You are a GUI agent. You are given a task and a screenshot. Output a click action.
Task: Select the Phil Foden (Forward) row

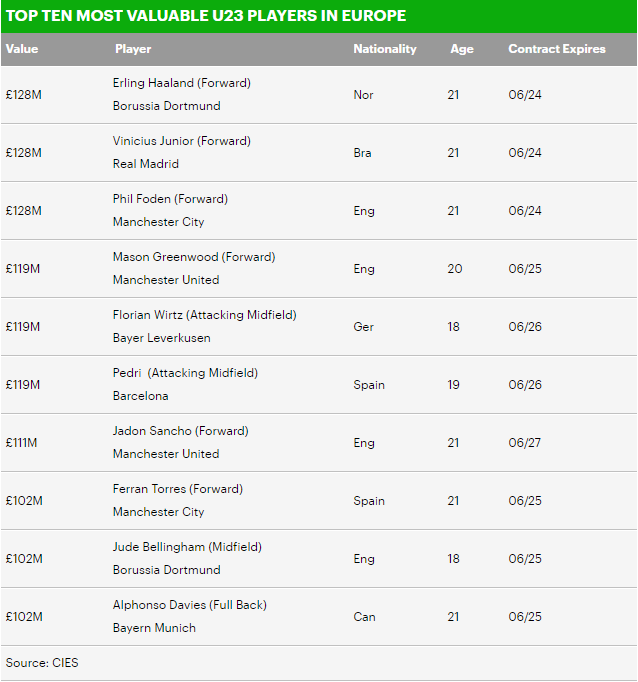[x=170, y=199]
